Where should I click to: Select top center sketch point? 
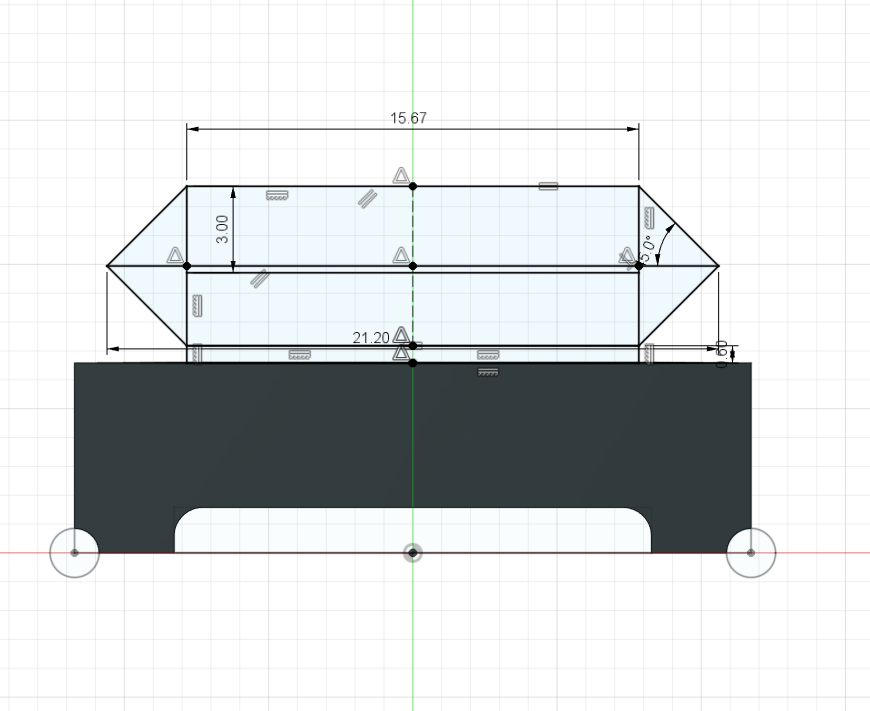413,186
